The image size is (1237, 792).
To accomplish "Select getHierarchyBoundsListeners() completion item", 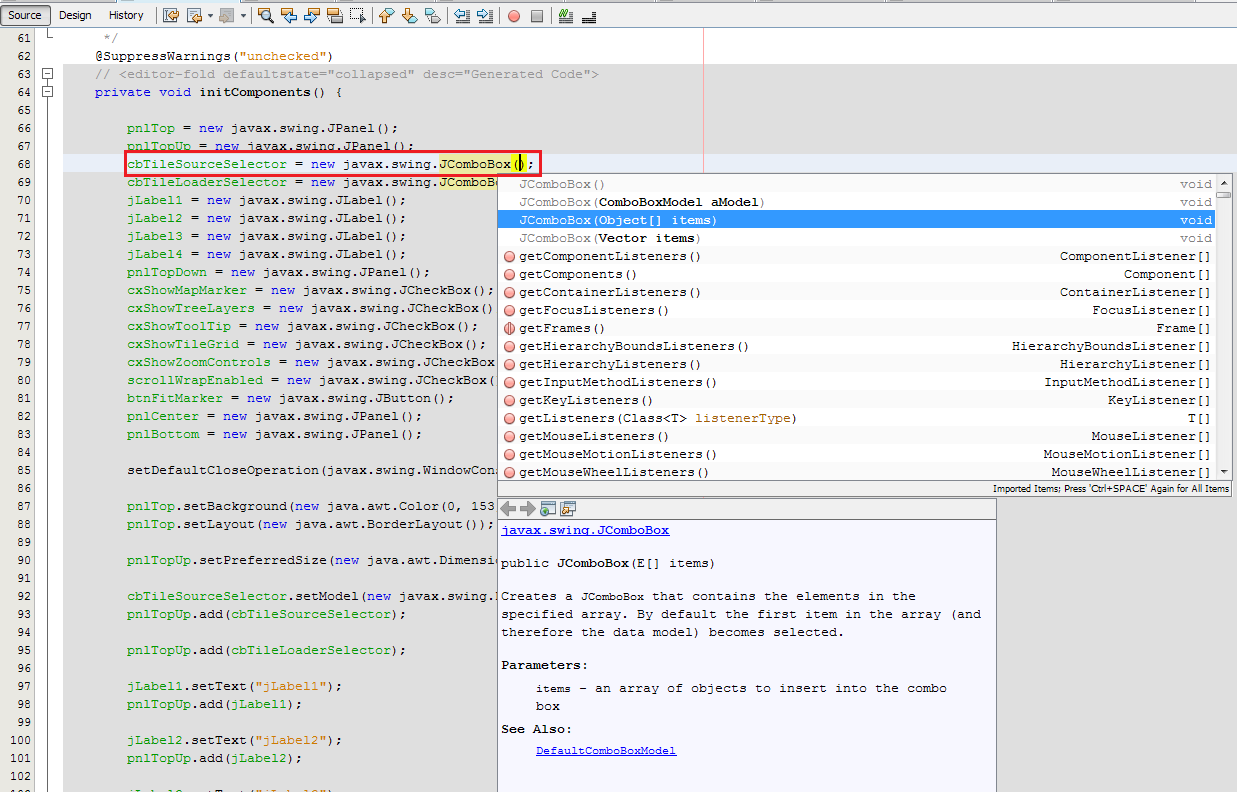I will coord(857,346).
